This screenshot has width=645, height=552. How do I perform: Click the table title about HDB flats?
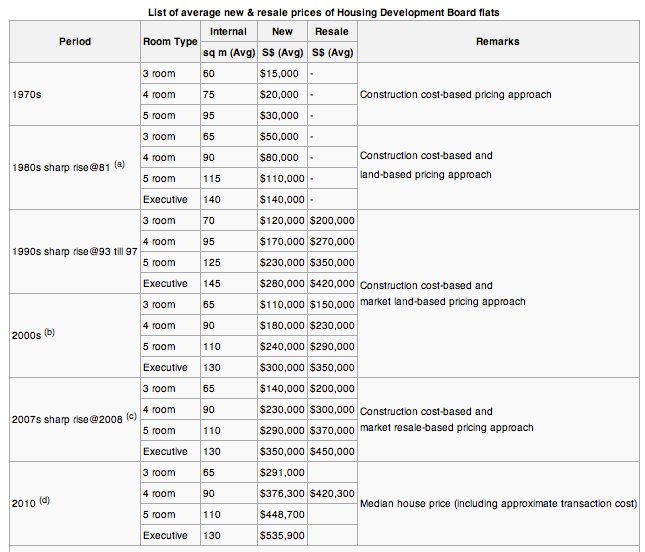coord(324,12)
